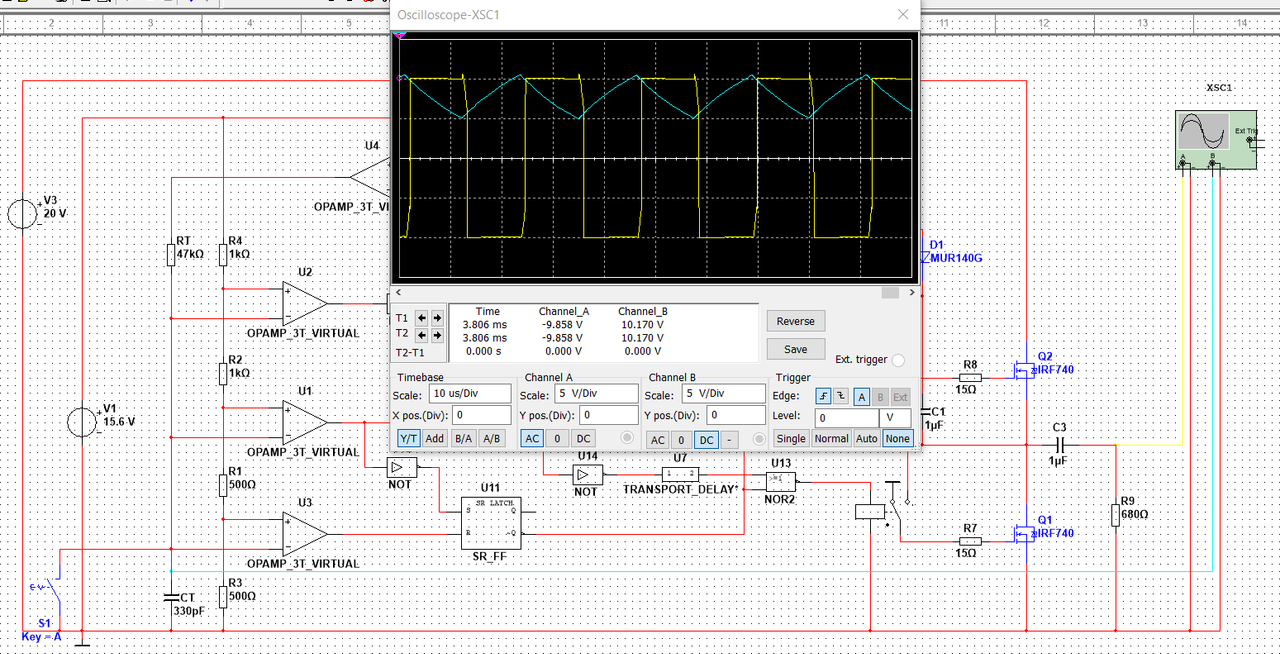Set Channel A coupling to DC
Viewport: 1280px width, 654px height.
point(583,438)
